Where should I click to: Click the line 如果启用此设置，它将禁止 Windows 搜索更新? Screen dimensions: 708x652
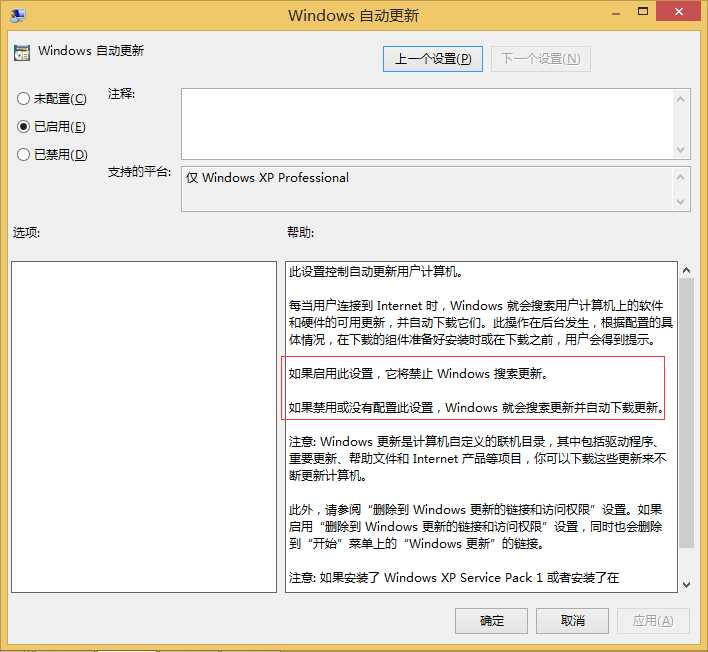418,374
